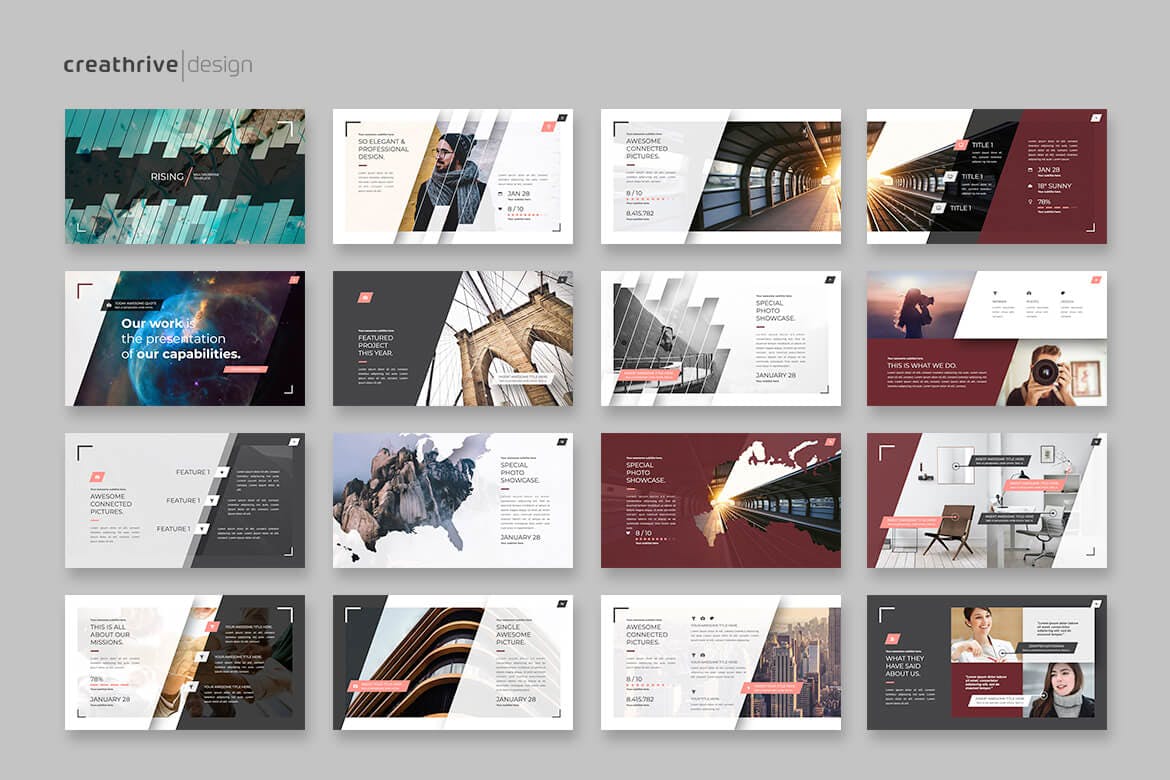Click the first FEATURE 1 arrow marker
Image resolution: width=1170 pixels, height=780 pixels.
coord(220,472)
